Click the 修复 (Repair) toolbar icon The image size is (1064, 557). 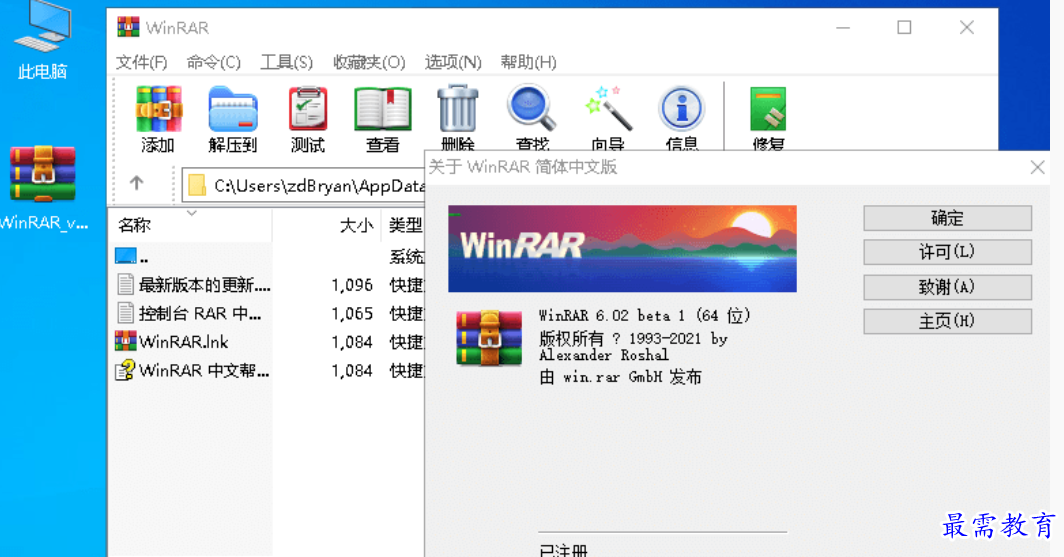tap(768, 109)
